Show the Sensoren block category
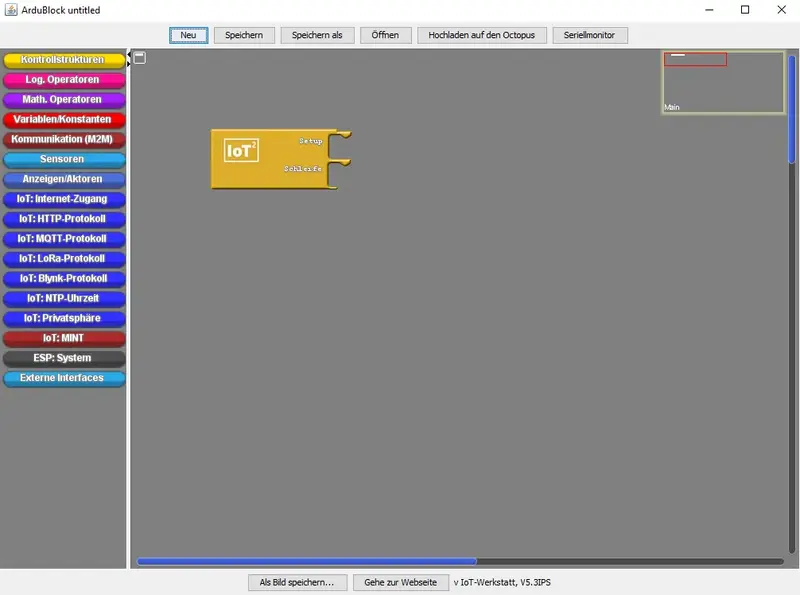The height and width of the screenshot is (595, 800). 63,160
